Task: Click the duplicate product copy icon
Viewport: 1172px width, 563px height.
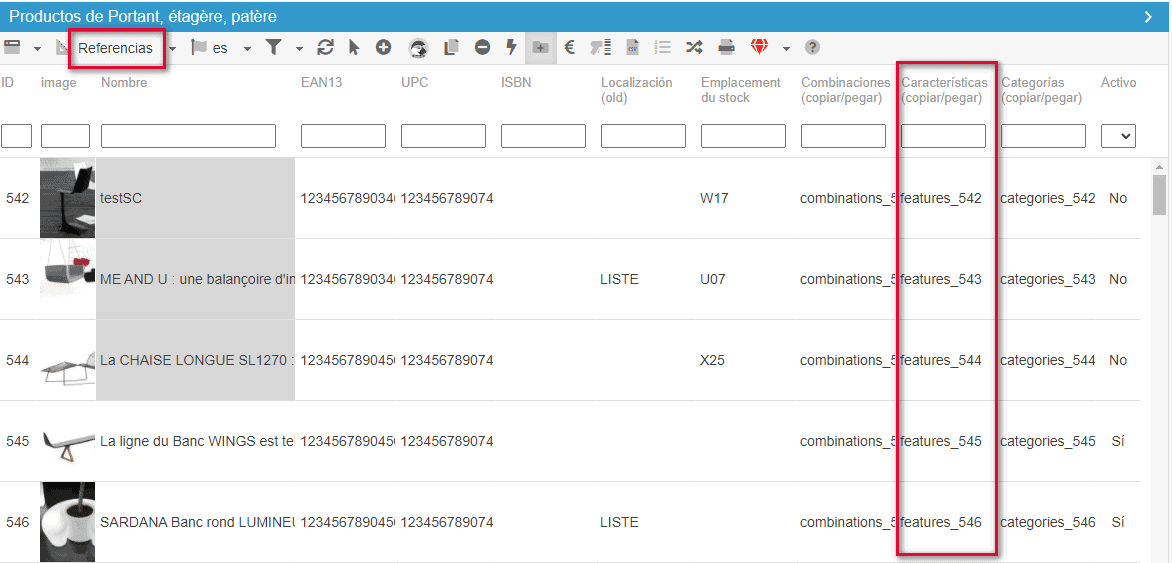Action: coord(451,47)
